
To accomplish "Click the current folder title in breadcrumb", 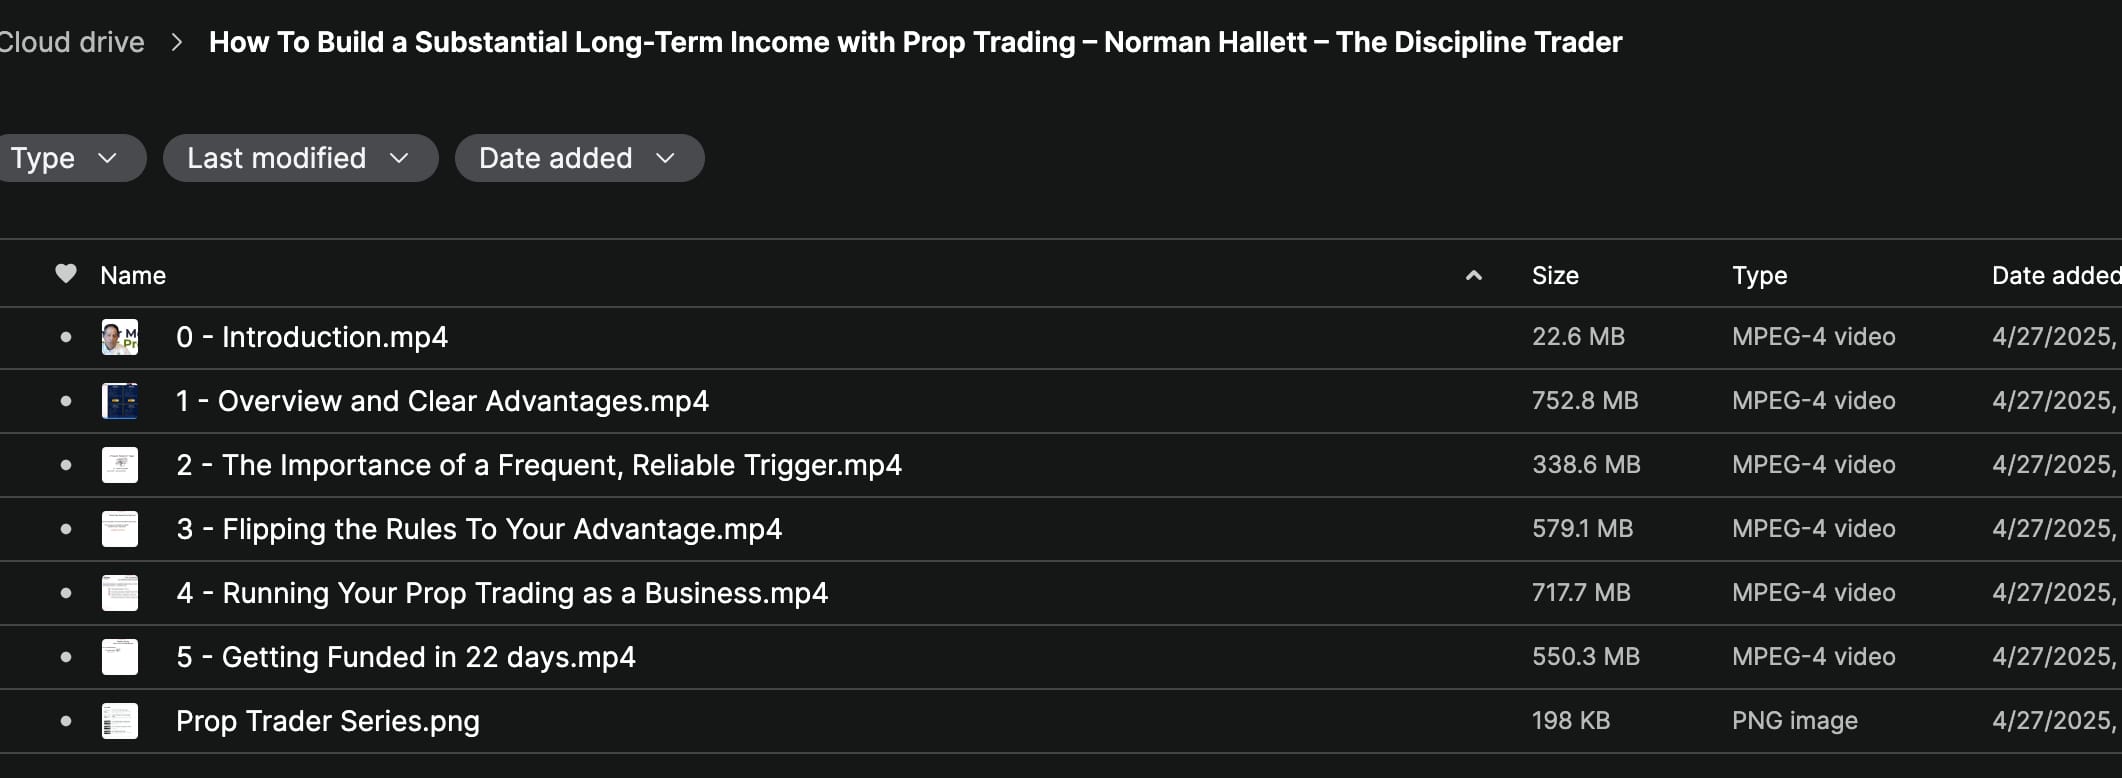I will point(915,42).
